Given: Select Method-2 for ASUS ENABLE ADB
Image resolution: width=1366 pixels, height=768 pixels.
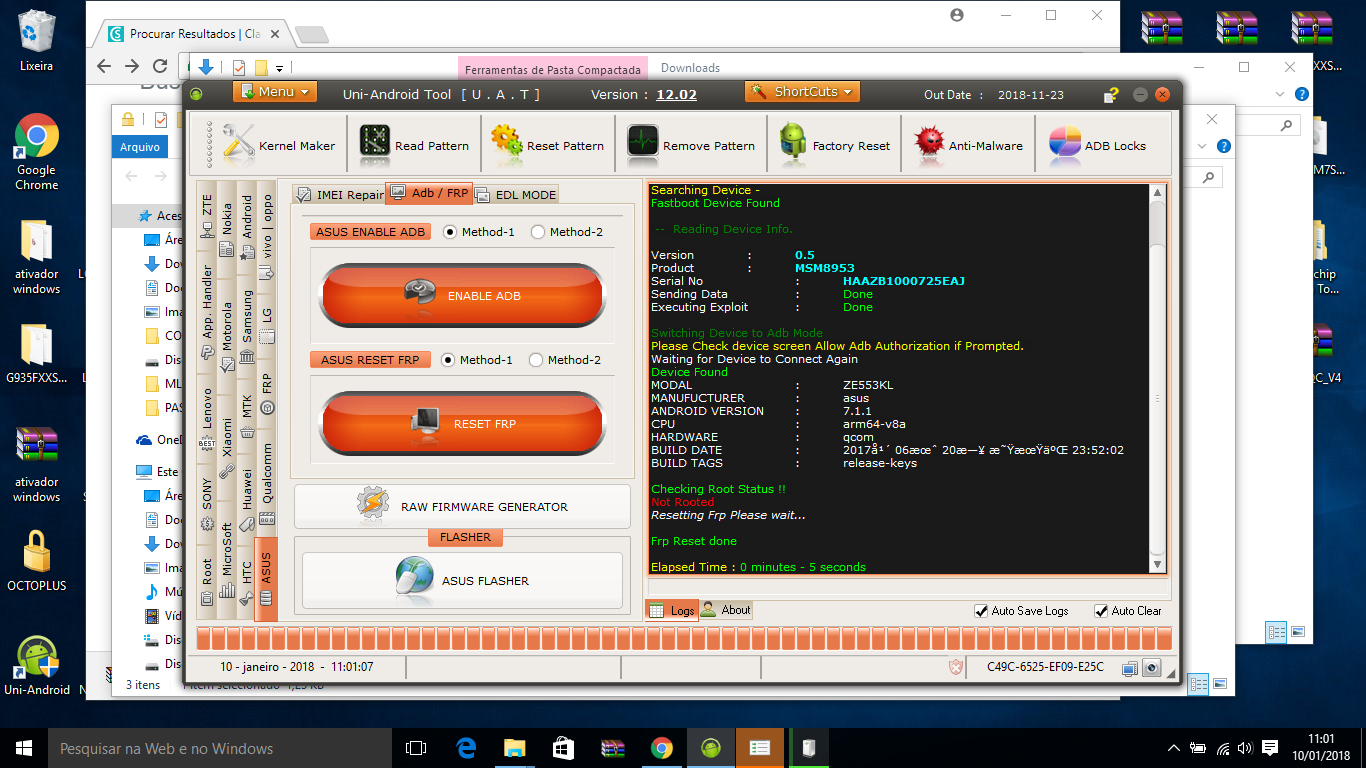Looking at the screenshot, I should pos(567,232).
